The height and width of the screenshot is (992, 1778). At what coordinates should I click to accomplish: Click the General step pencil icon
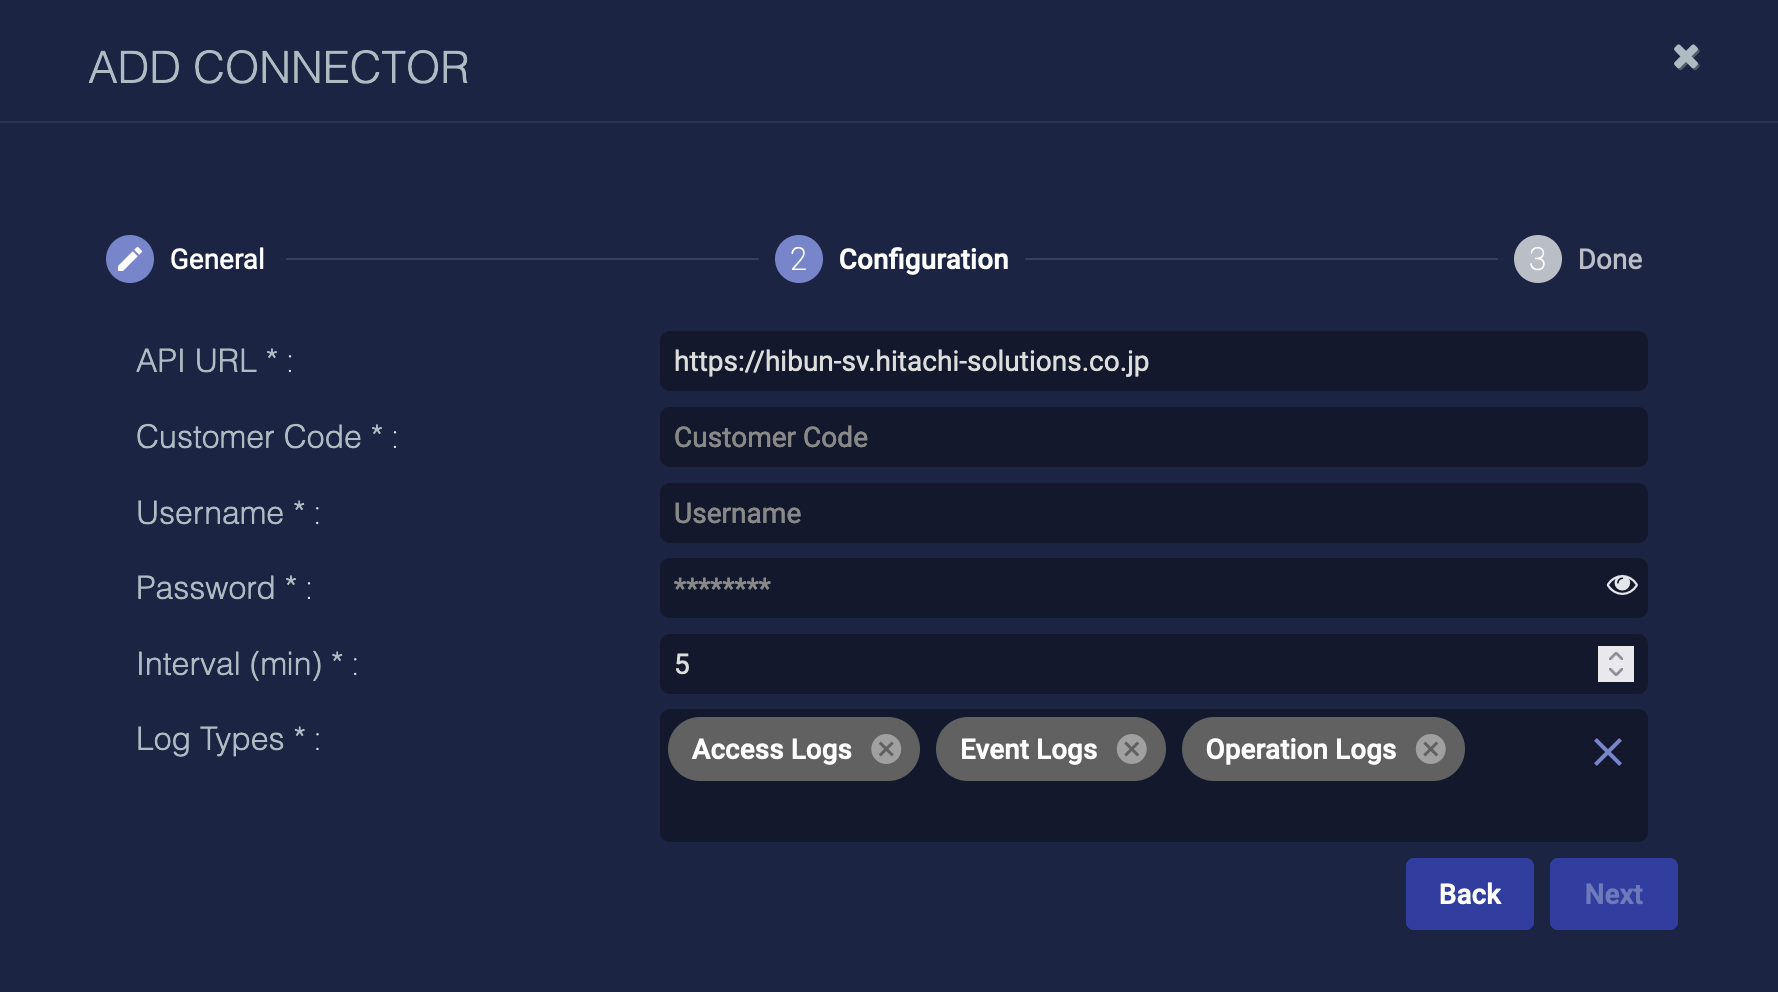click(130, 259)
